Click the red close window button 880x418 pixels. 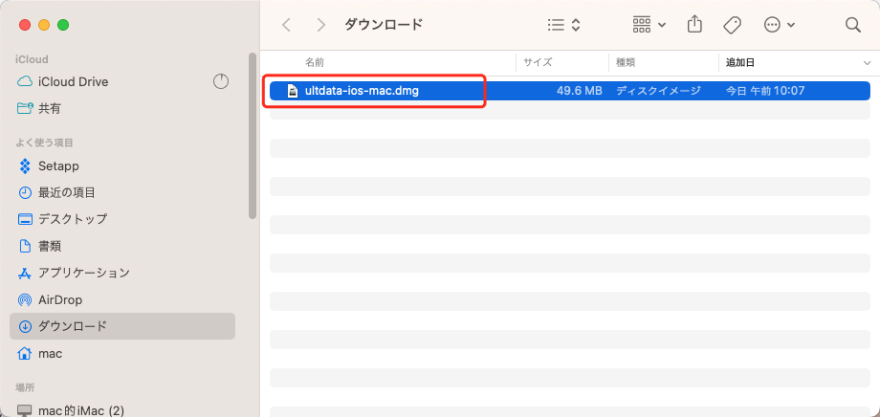[x=25, y=25]
